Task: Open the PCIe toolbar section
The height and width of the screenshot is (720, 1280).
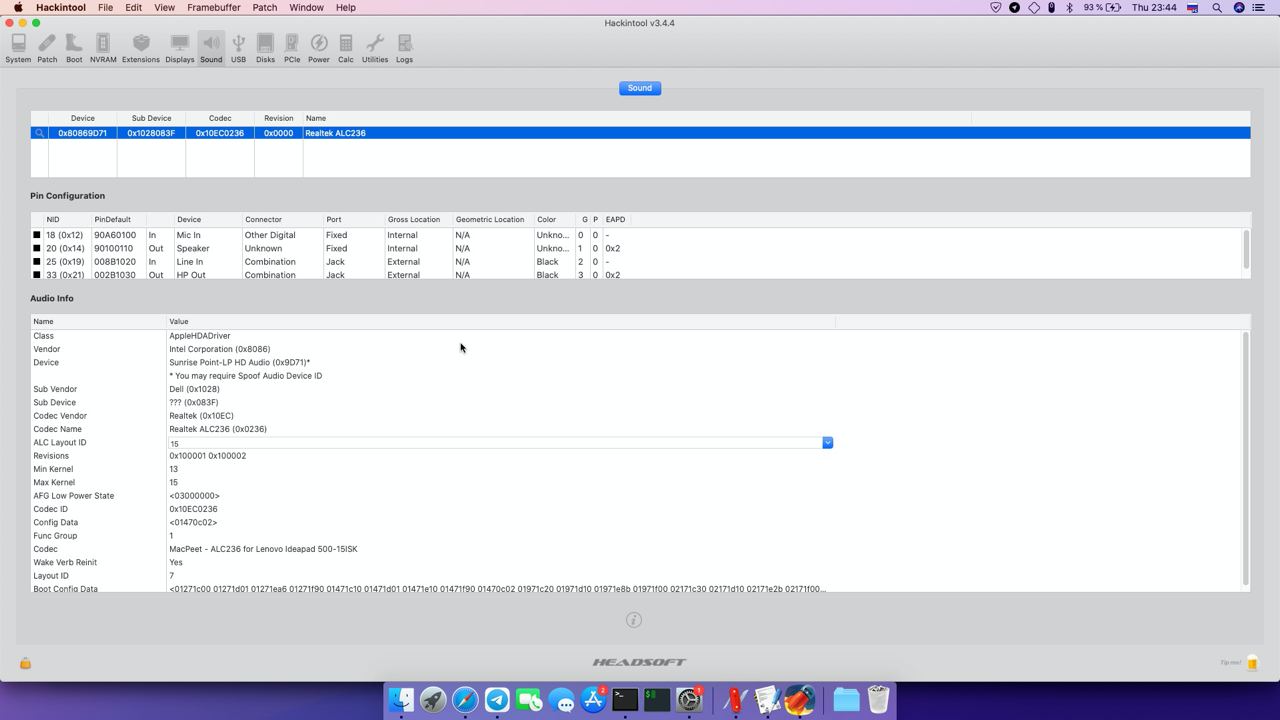Action: (292, 48)
